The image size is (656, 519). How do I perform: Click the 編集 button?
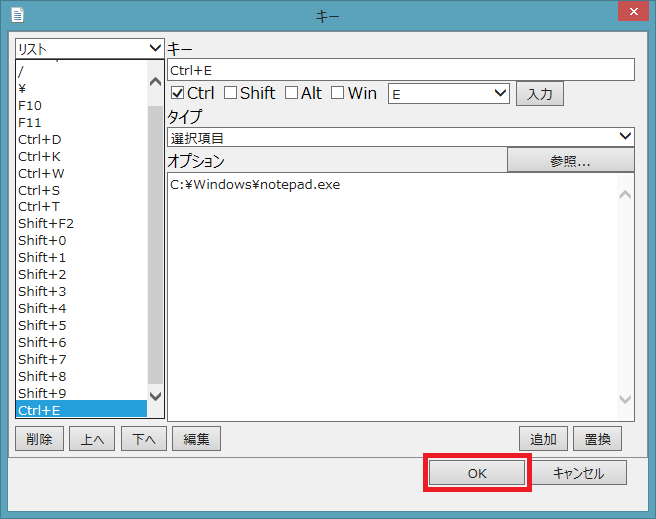[x=196, y=438]
